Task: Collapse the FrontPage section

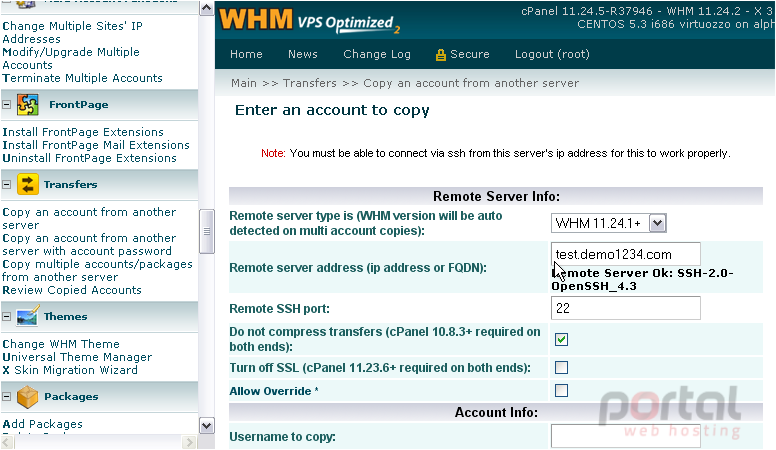Action: click(6, 104)
